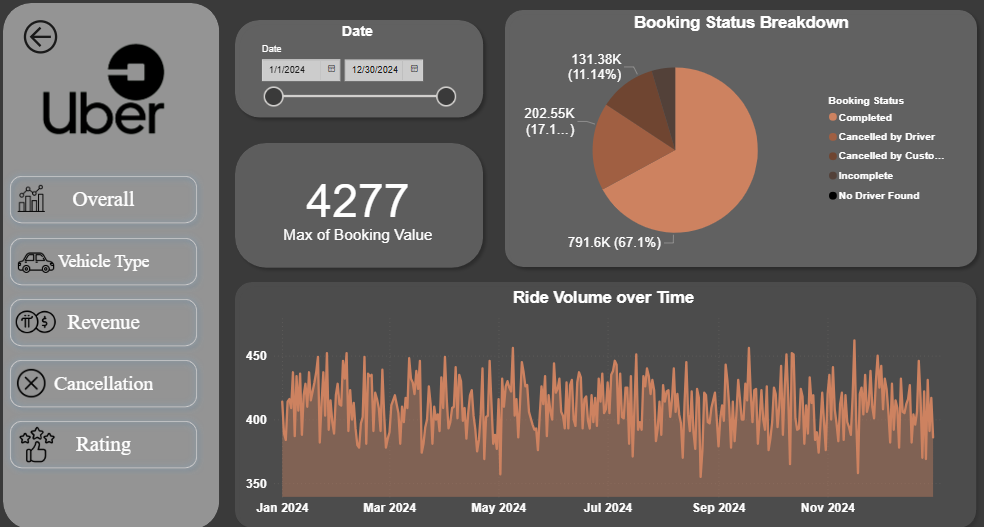
Task: Click the Uber logo image
Action: pyautogui.click(x=103, y=90)
